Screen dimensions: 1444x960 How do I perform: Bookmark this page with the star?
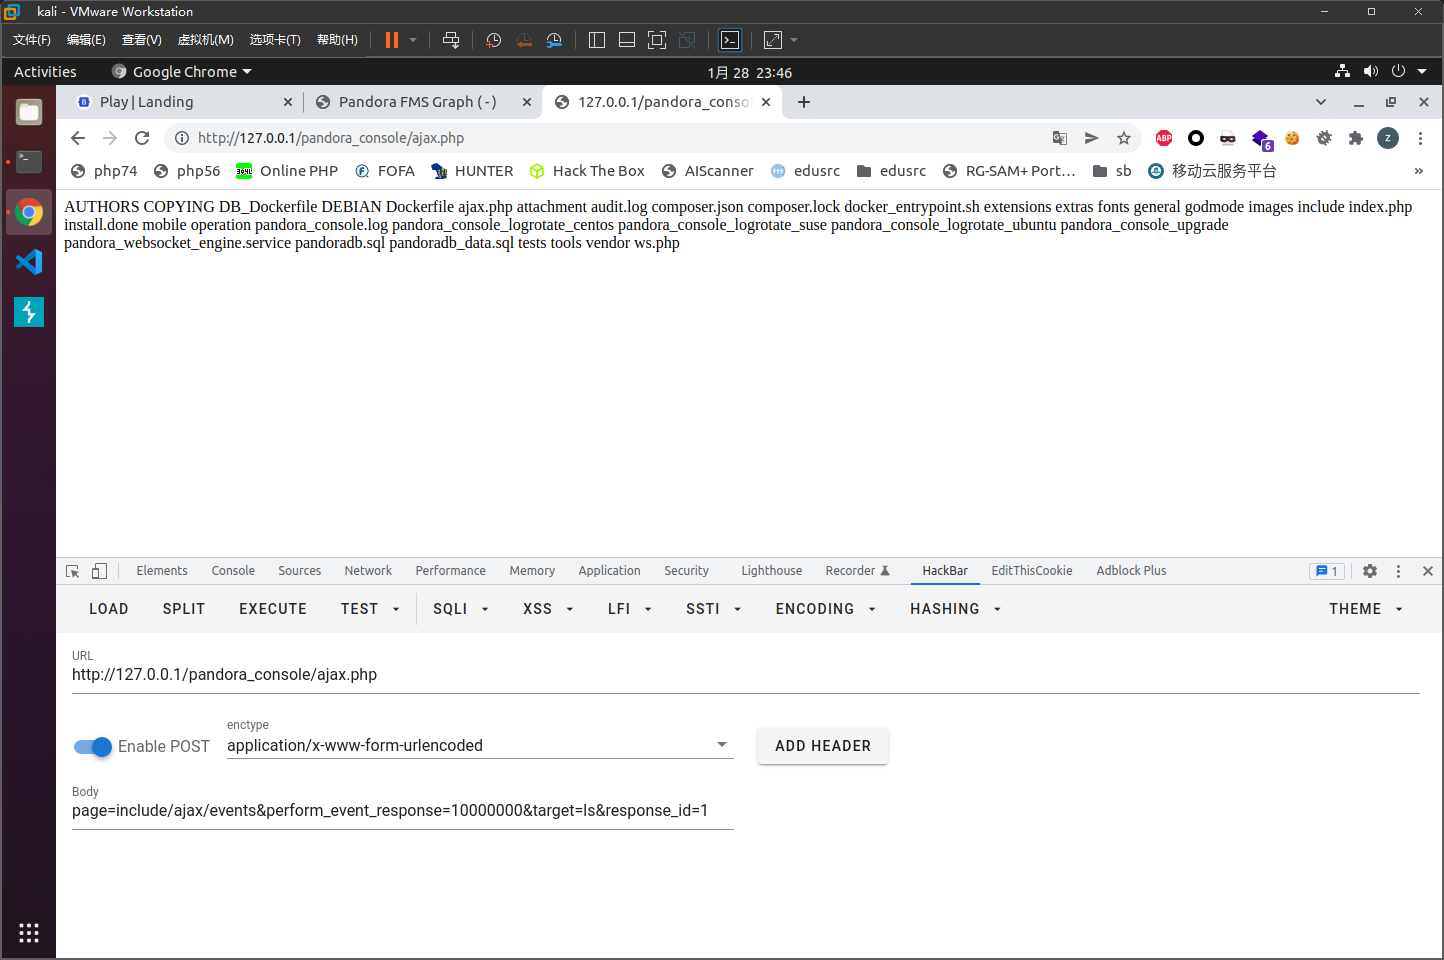[x=1124, y=138]
